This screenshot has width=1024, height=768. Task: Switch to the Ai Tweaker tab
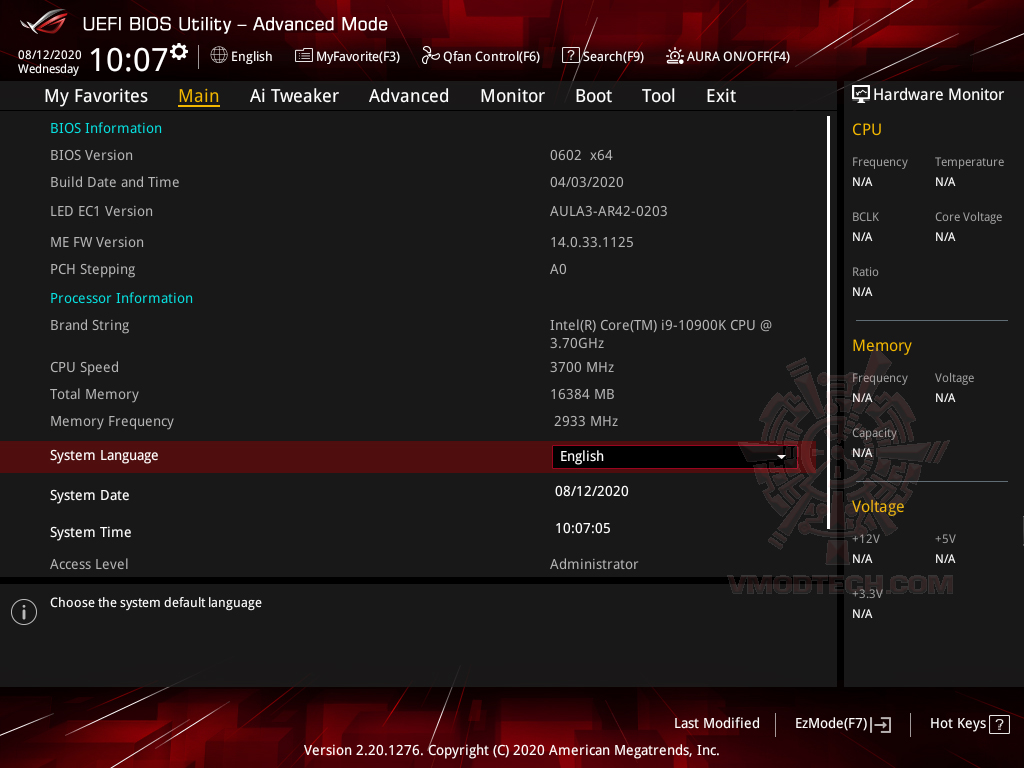point(294,96)
